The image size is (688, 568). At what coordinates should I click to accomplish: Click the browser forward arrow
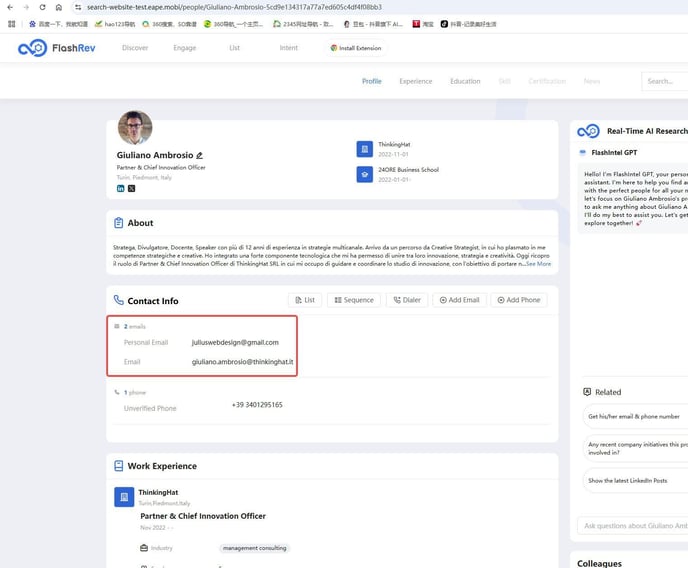[x=26, y=7]
